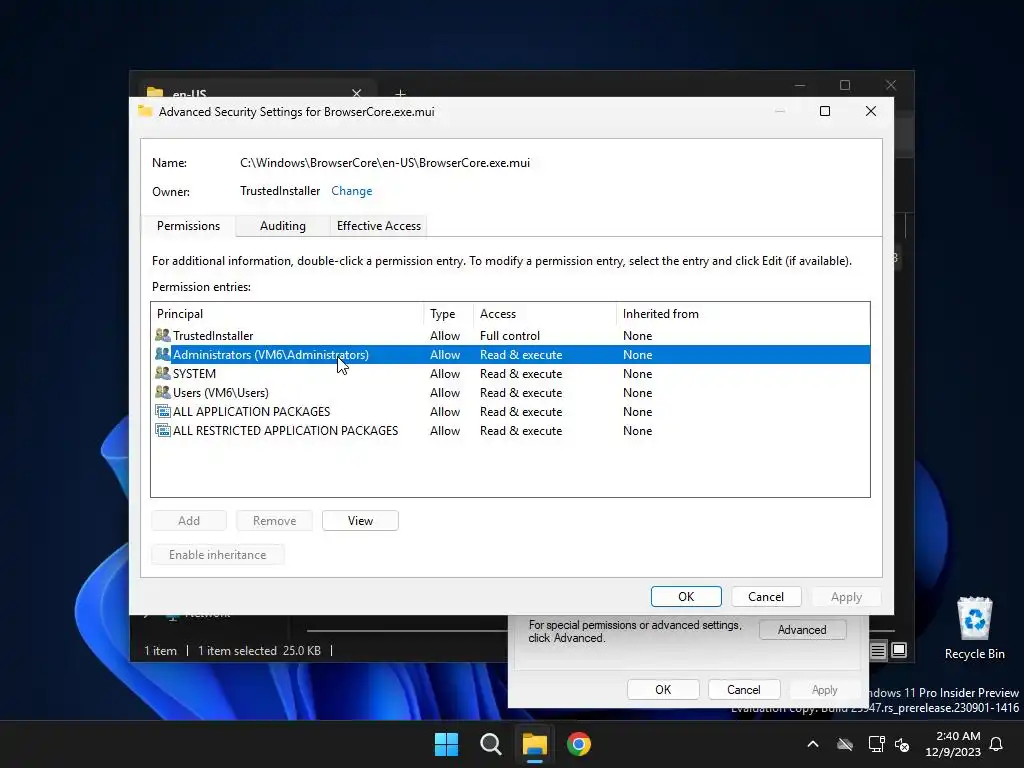This screenshot has height=768, width=1024.
Task: Click the file path C:\Windows\BrowserCore text
Action: (x=385, y=163)
